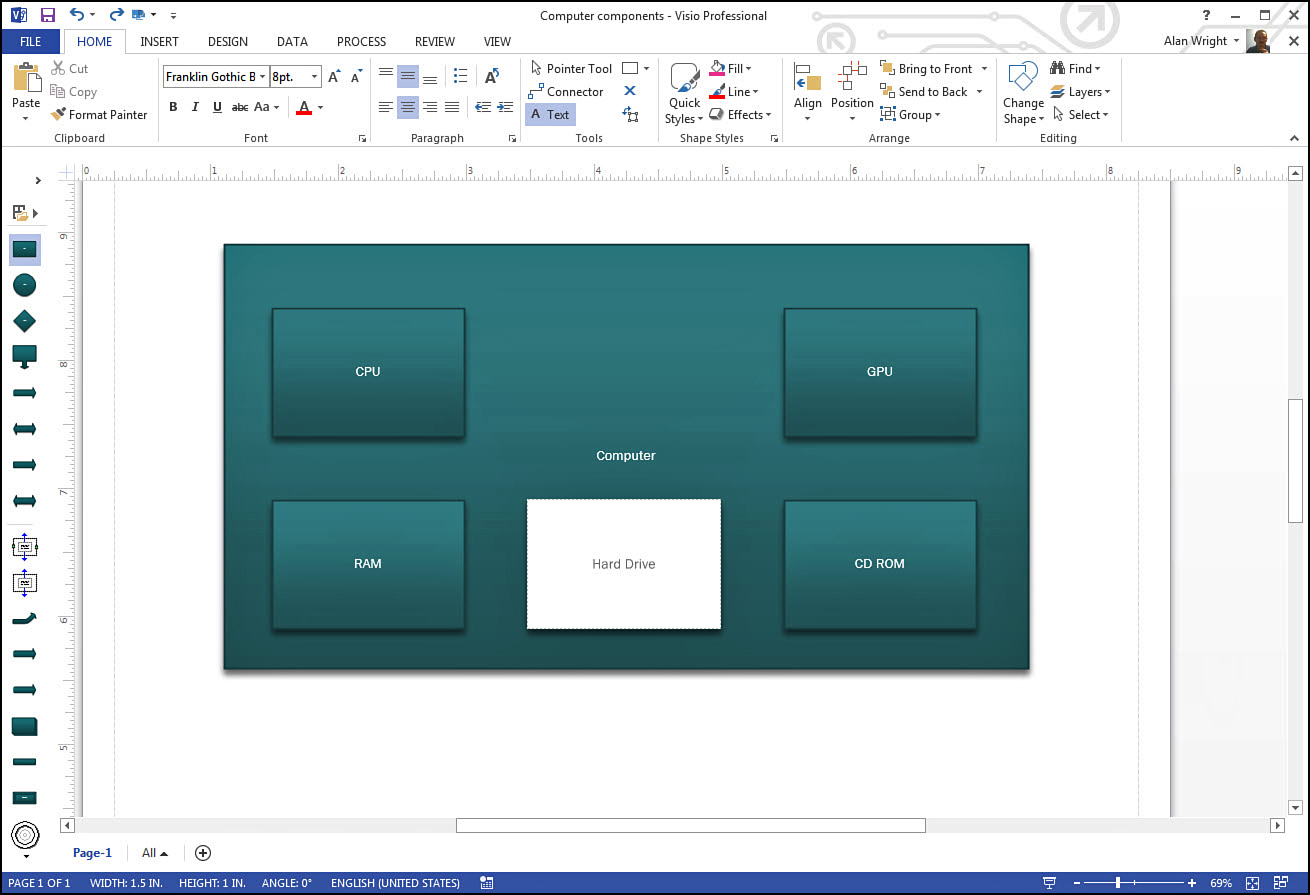Image resolution: width=1310 pixels, height=895 pixels.
Task: Click the Increase Font Size icon
Action: pos(335,77)
